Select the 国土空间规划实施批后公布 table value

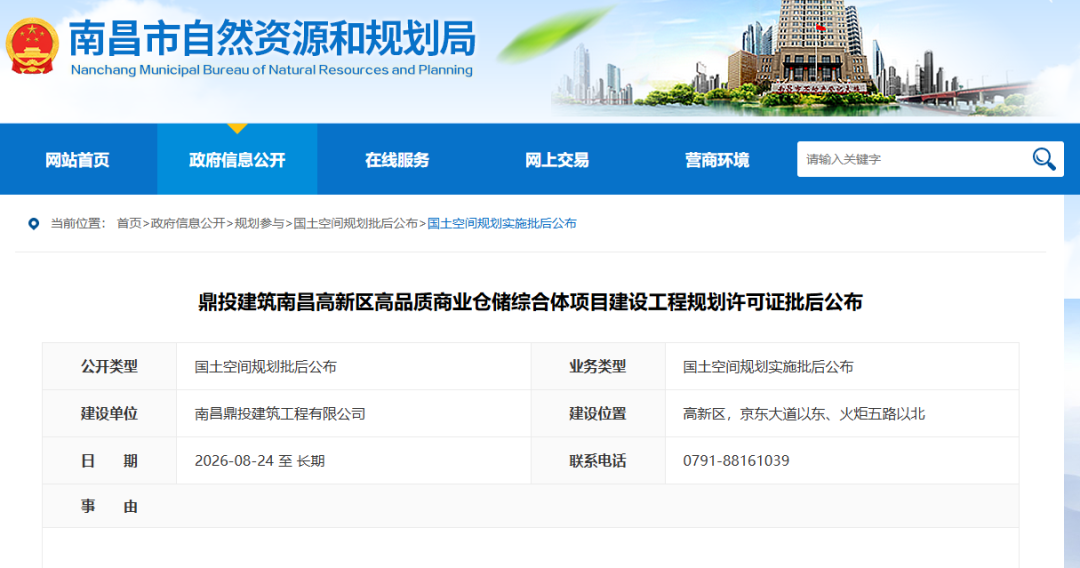pyautogui.click(x=768, y=367)
